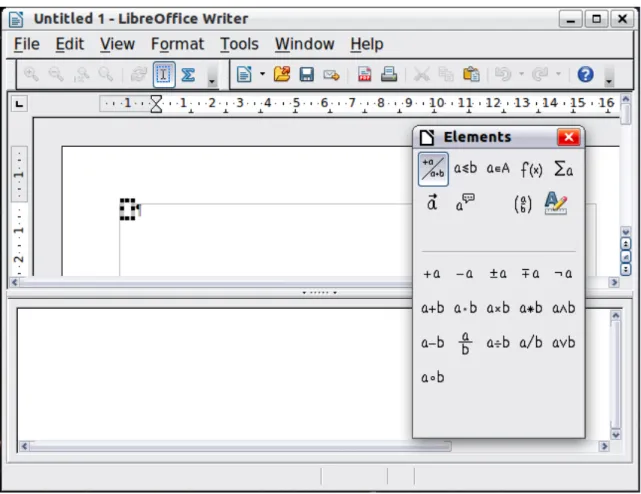Insert the a−b subtraction element
This screenshot has width=641, height=494.
click(x=433, y=343)
